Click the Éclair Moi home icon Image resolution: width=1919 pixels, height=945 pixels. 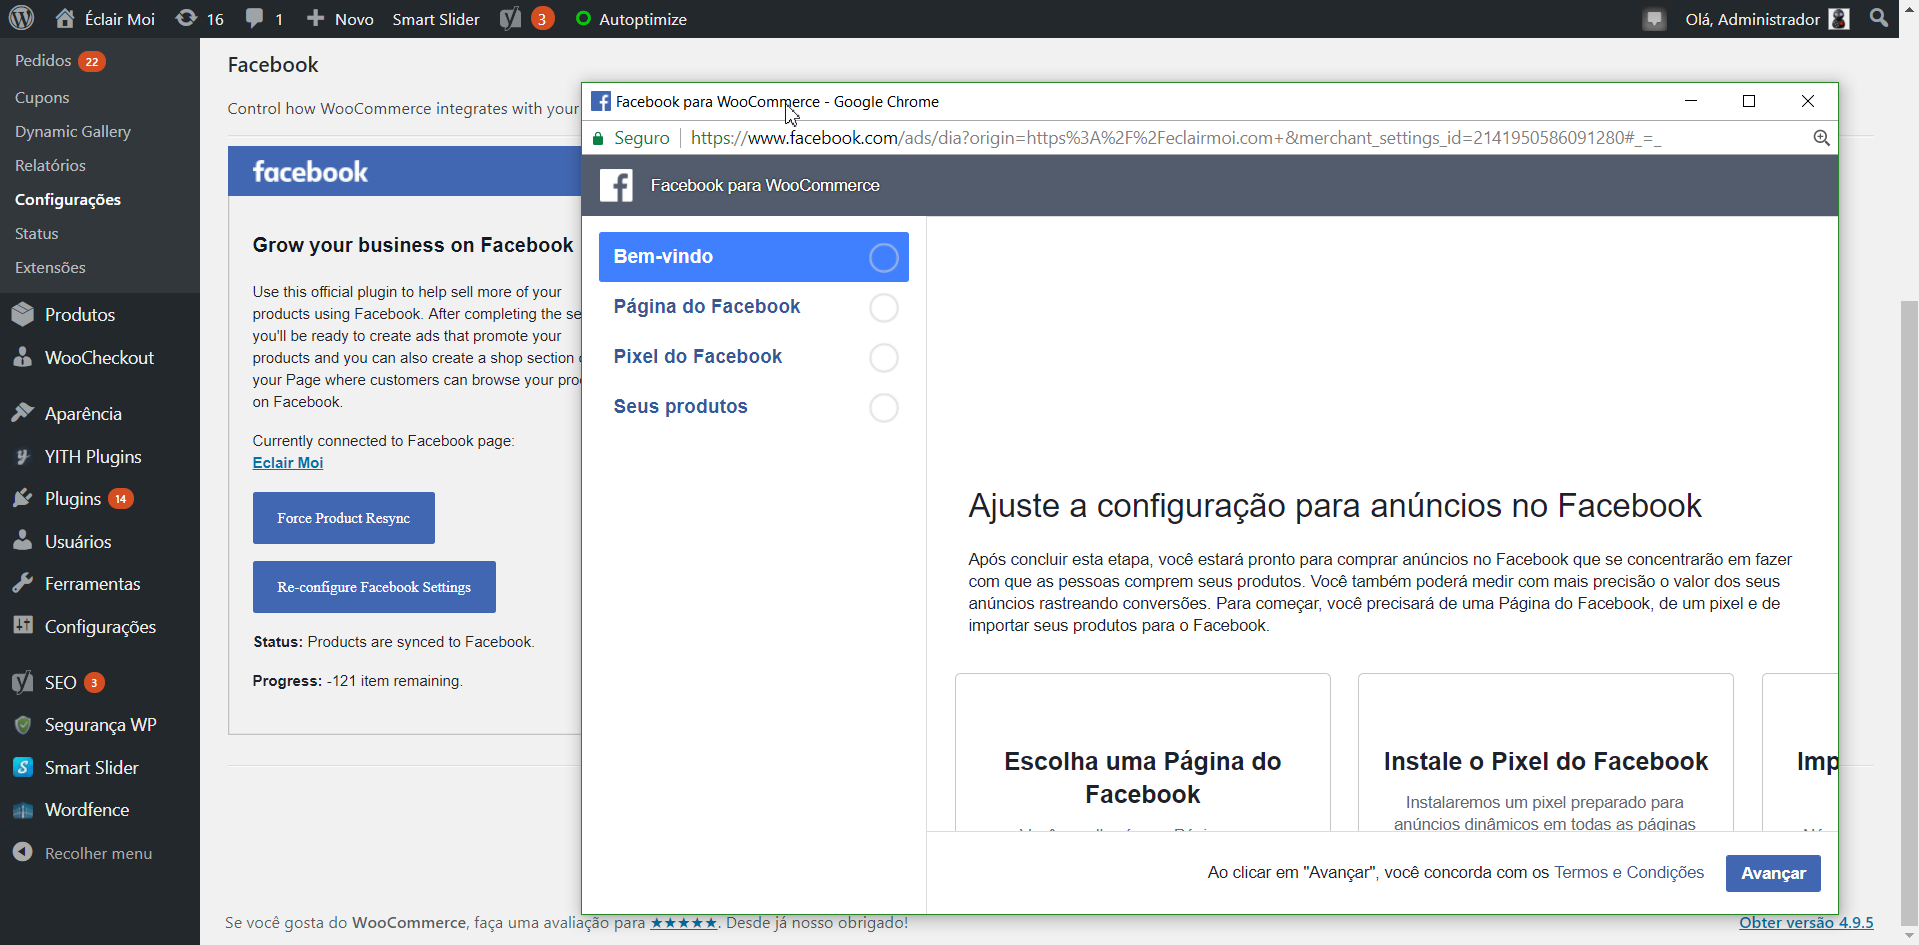click(x=65, y=18)
